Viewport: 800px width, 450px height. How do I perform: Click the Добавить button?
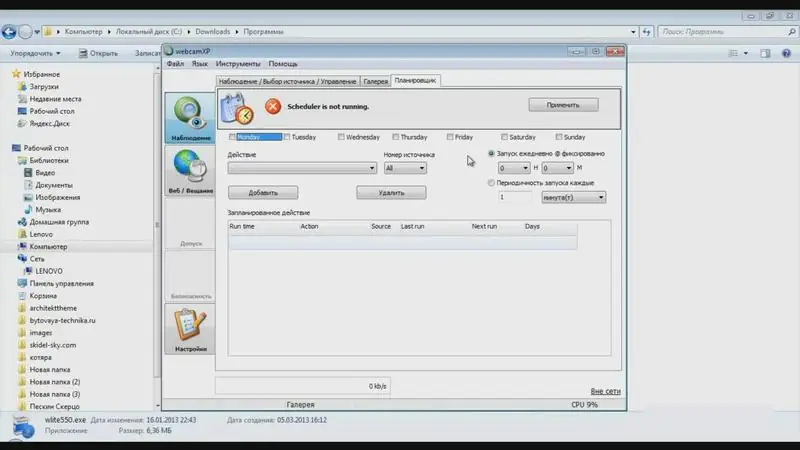tap(263, 193)
